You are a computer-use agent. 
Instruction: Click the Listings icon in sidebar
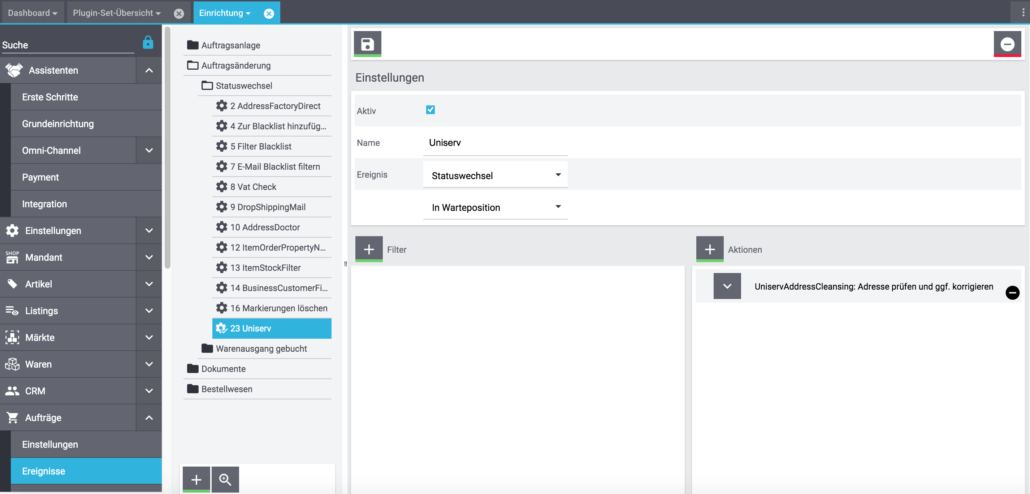tap(12, 311)
